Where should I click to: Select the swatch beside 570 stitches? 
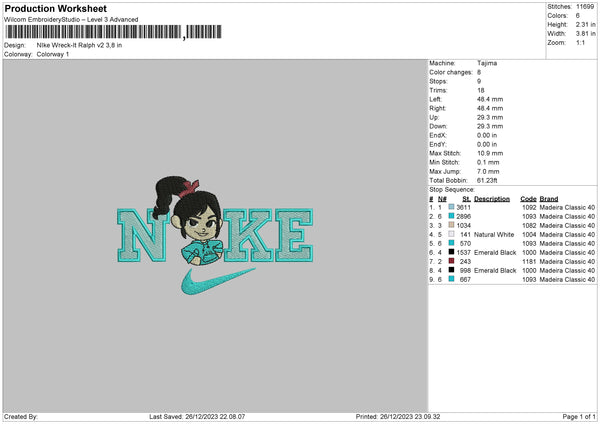(451, 243)
